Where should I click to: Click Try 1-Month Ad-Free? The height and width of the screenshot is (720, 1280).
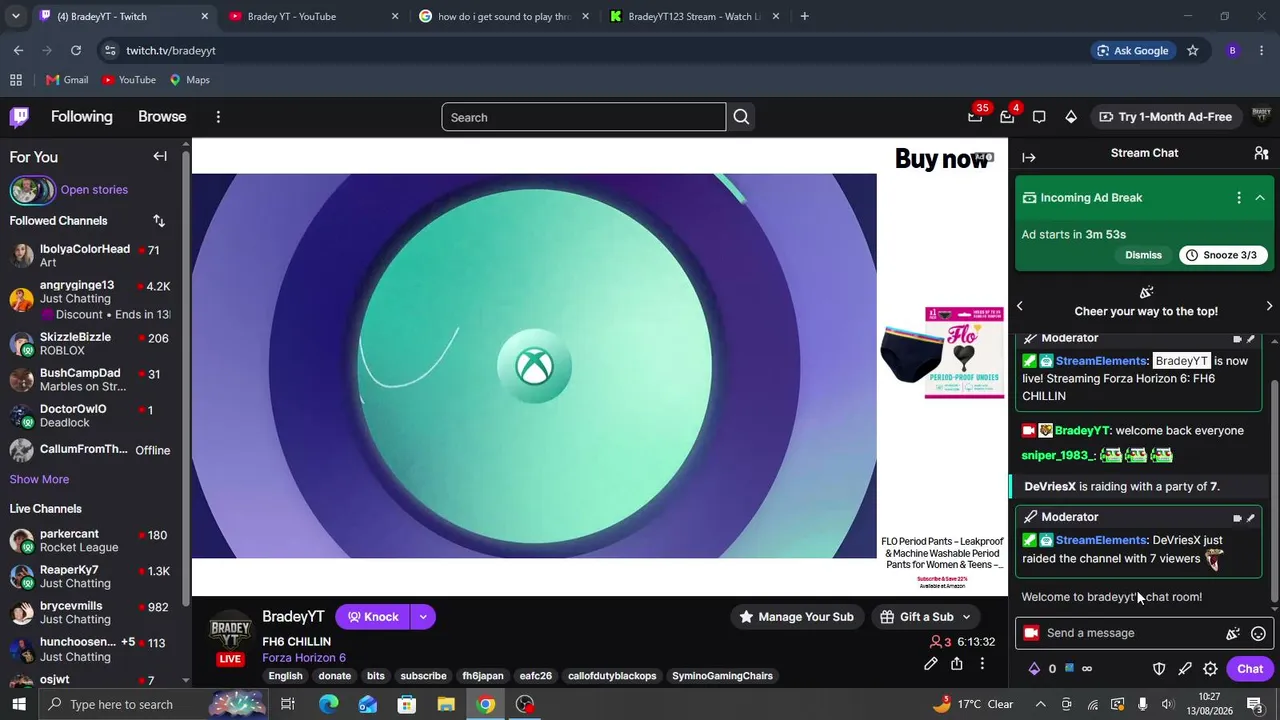coord(1165,117)
